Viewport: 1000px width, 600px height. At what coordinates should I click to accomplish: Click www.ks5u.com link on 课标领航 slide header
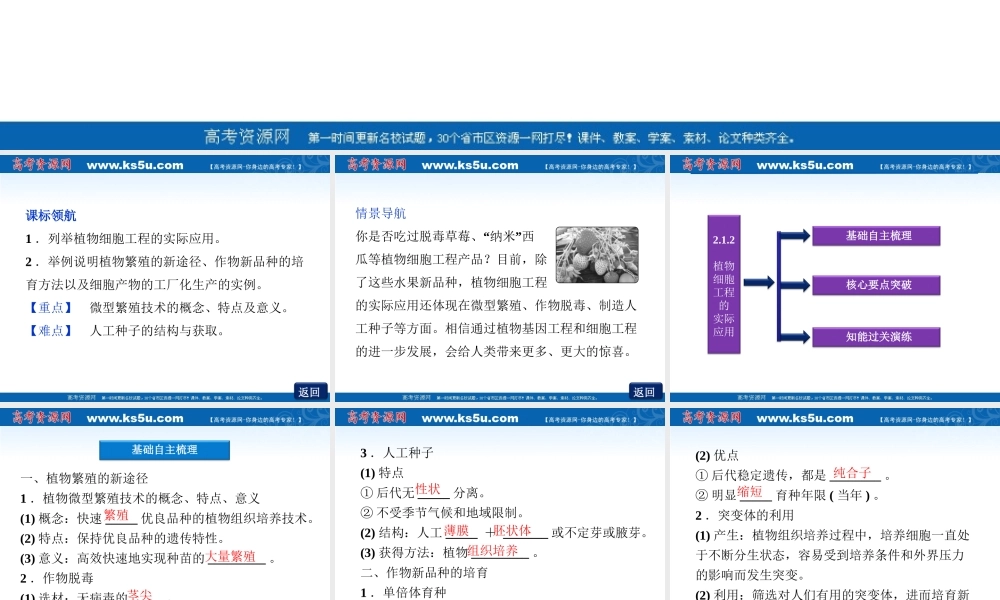click(x=135, y=165)
